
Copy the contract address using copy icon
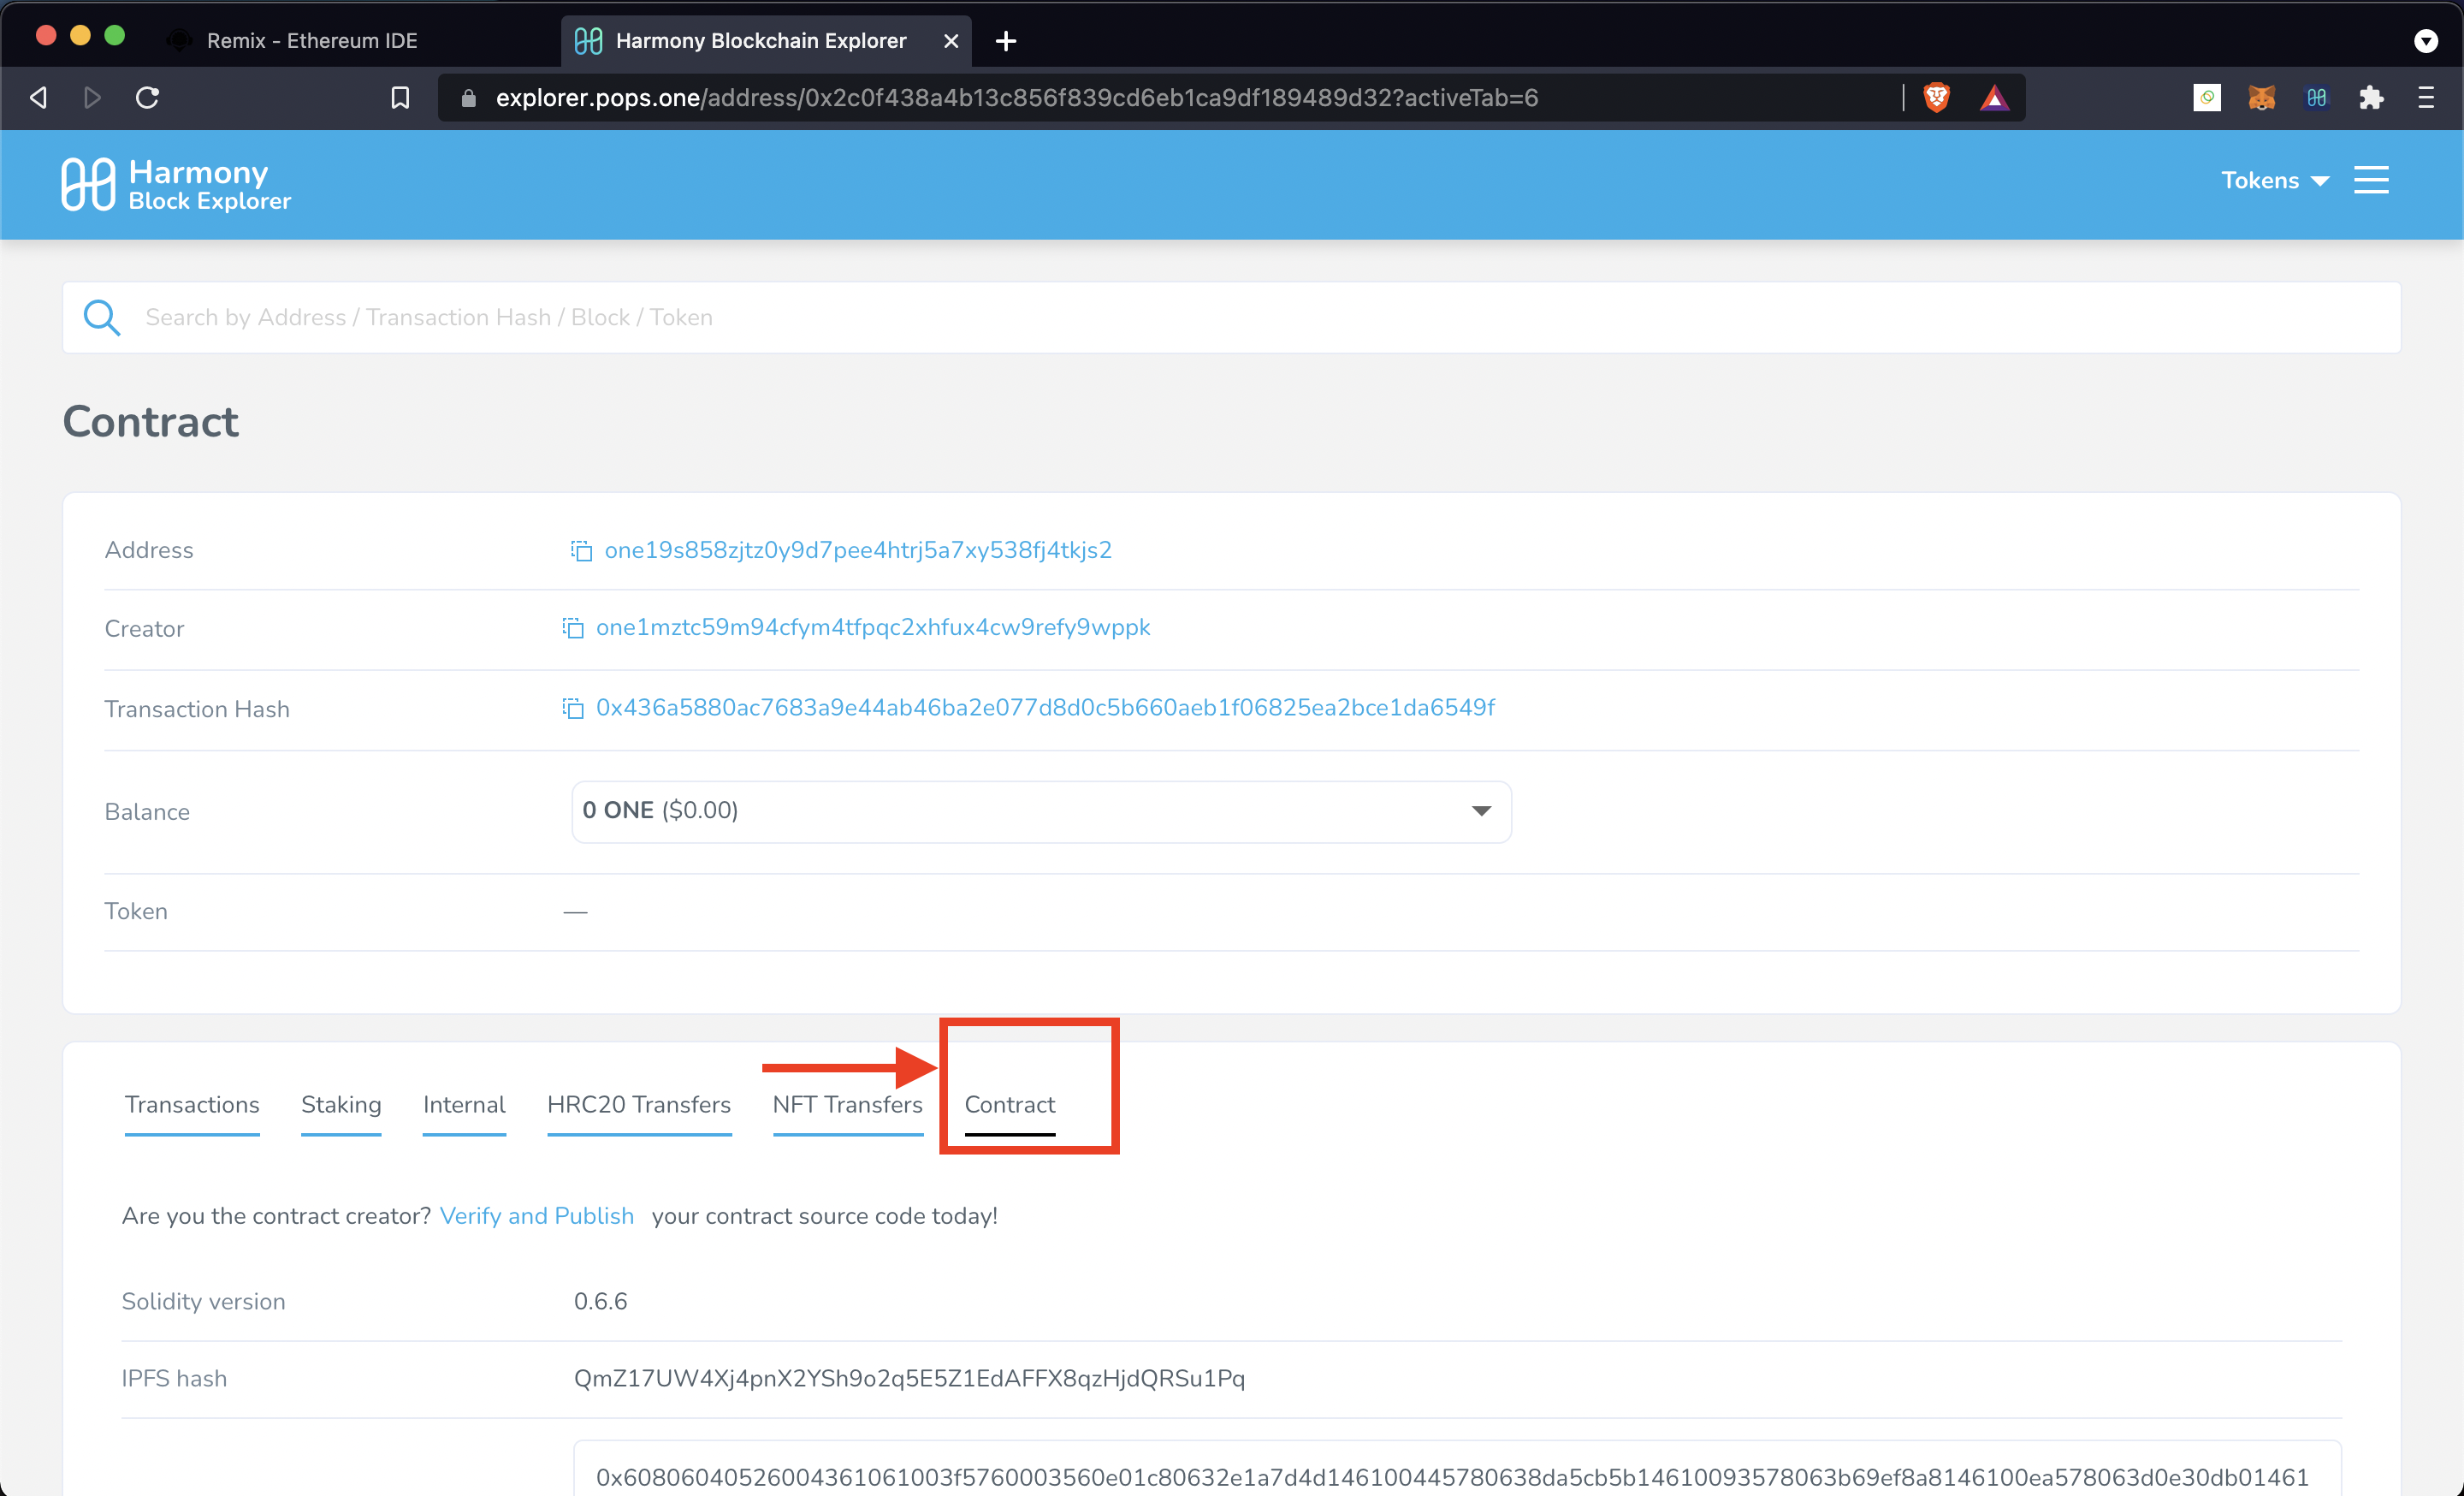pyautogui.click(x=581, y=551)
